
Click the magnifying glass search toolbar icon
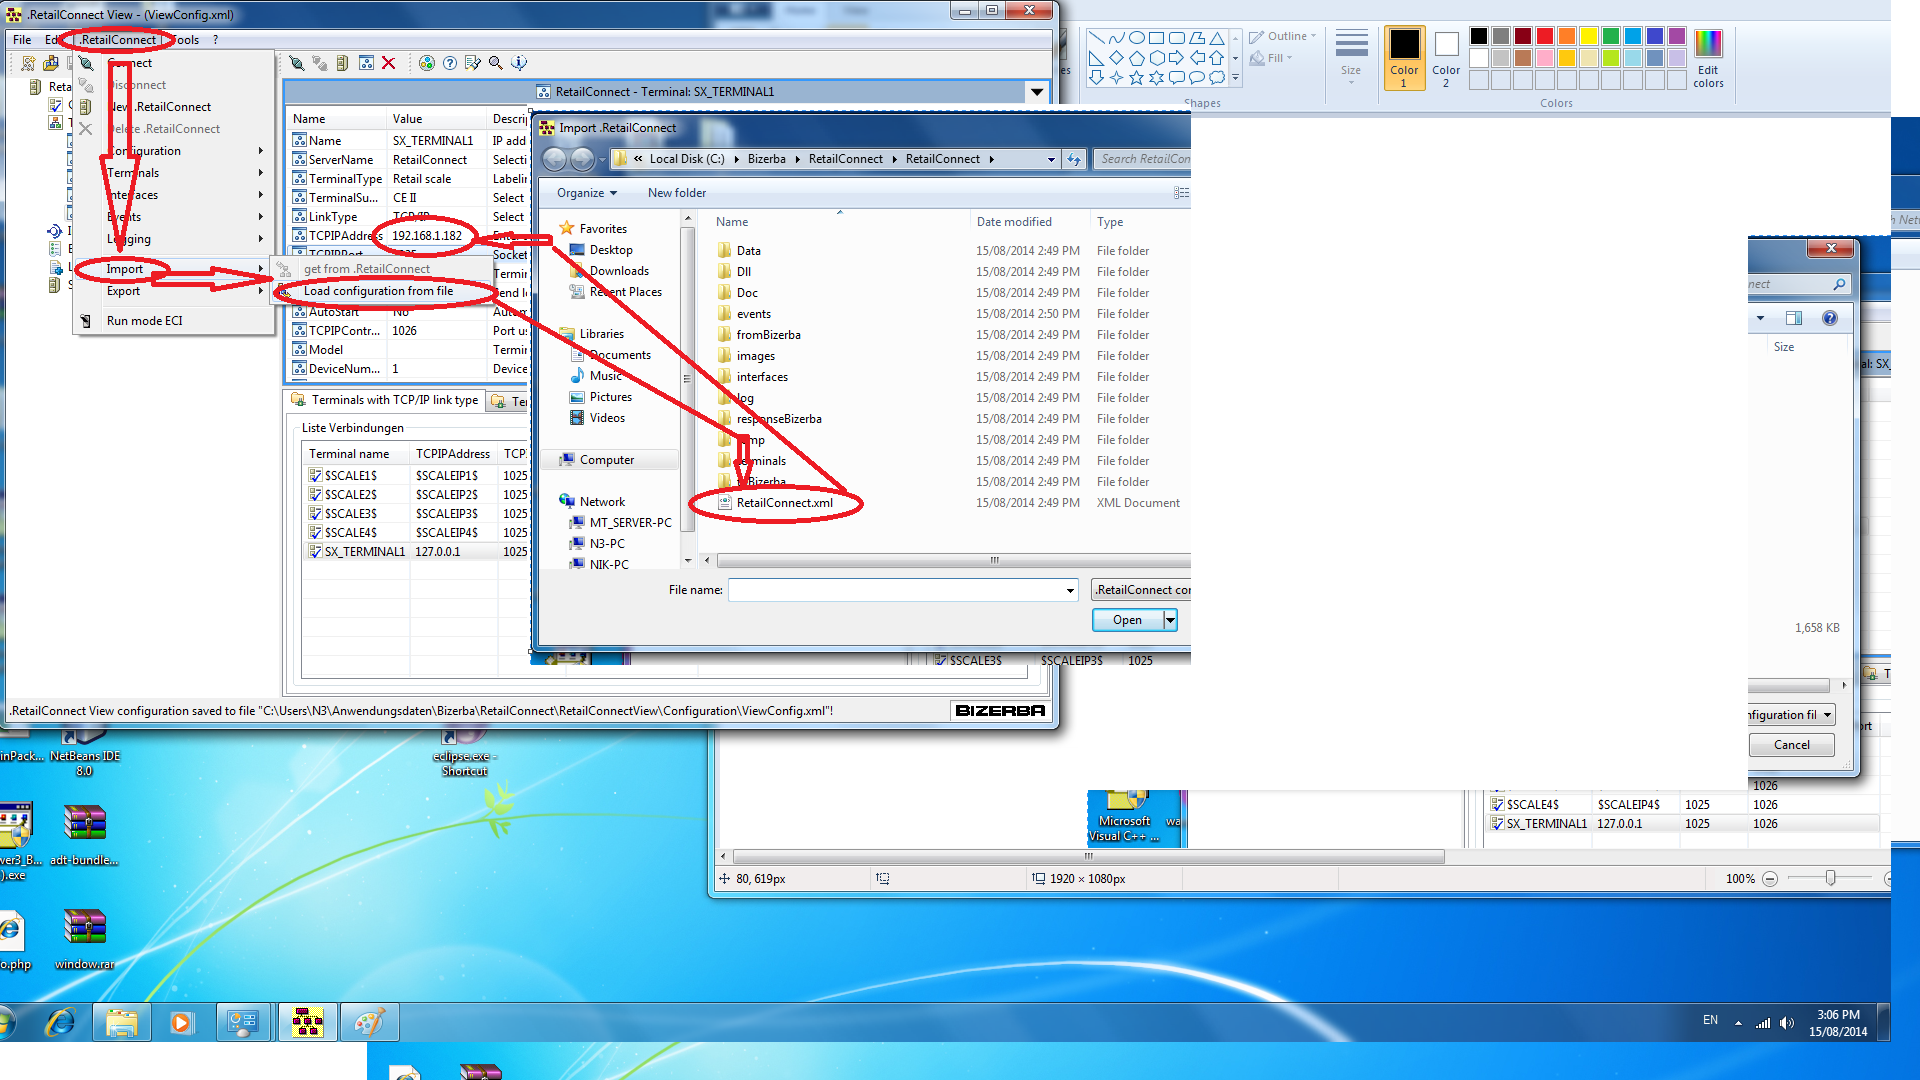496,63
